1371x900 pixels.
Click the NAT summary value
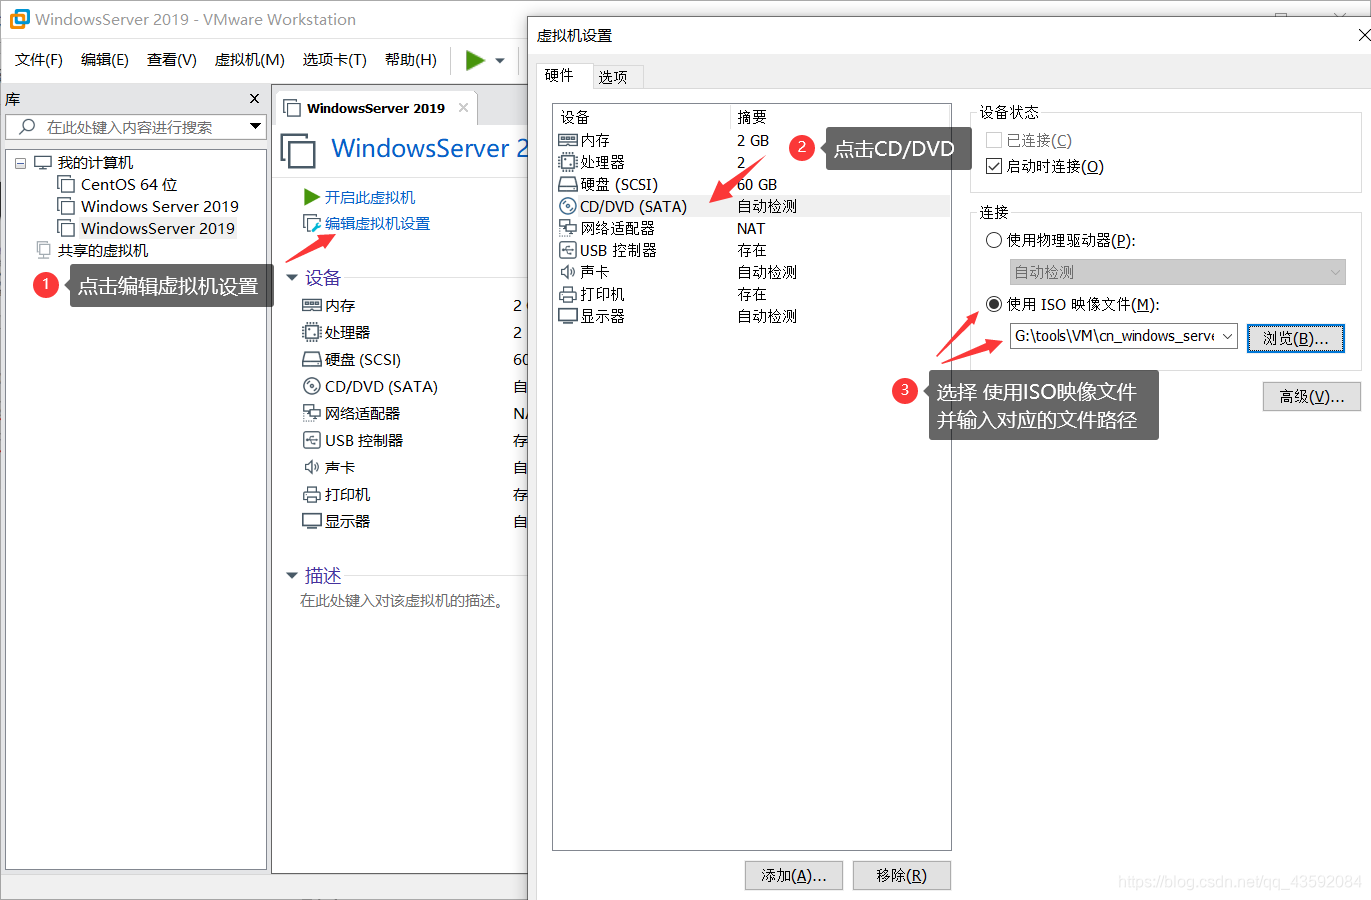[x=751, y=228]
